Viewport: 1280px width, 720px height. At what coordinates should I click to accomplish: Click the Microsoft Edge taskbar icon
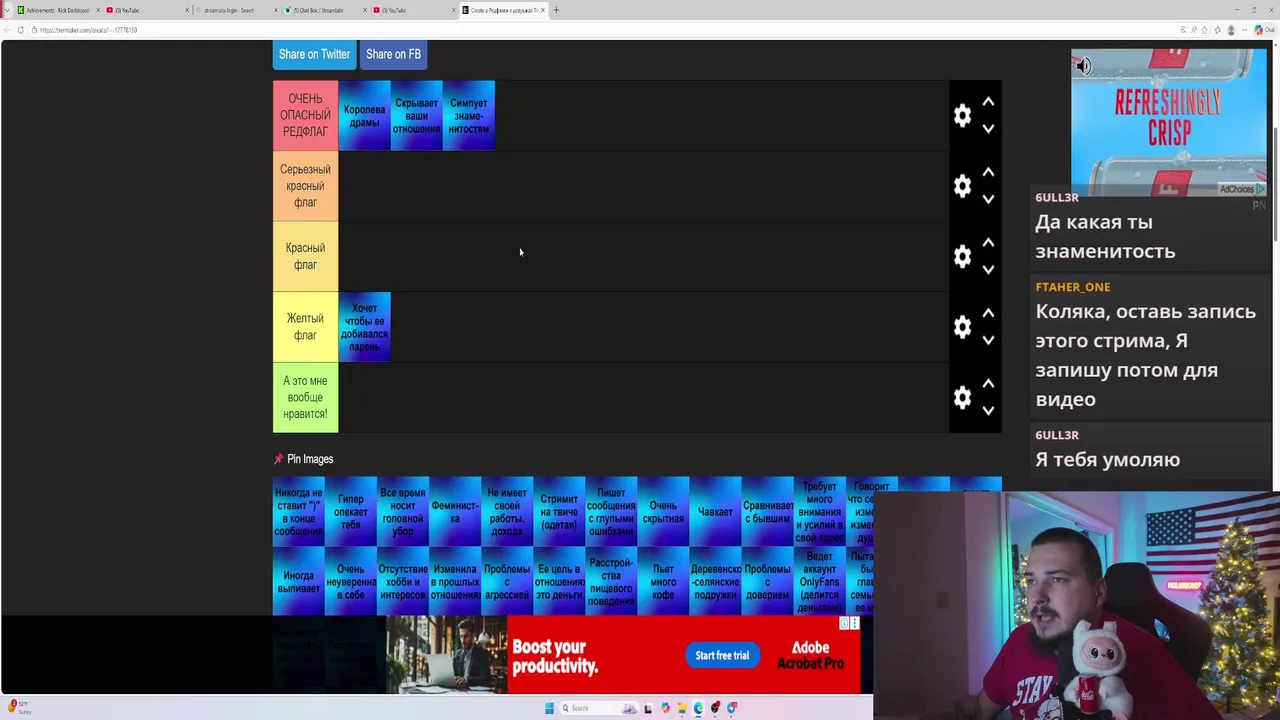[698, 708]
